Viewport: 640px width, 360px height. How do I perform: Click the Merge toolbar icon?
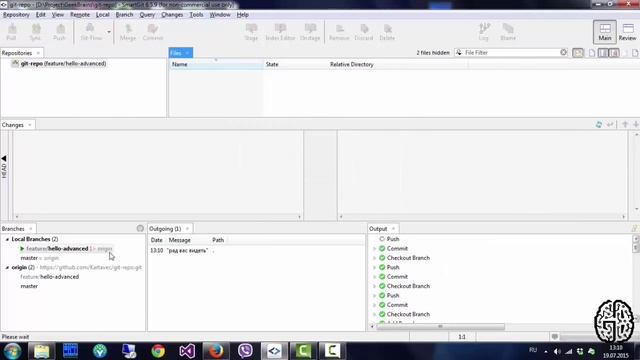pos(128,32)
